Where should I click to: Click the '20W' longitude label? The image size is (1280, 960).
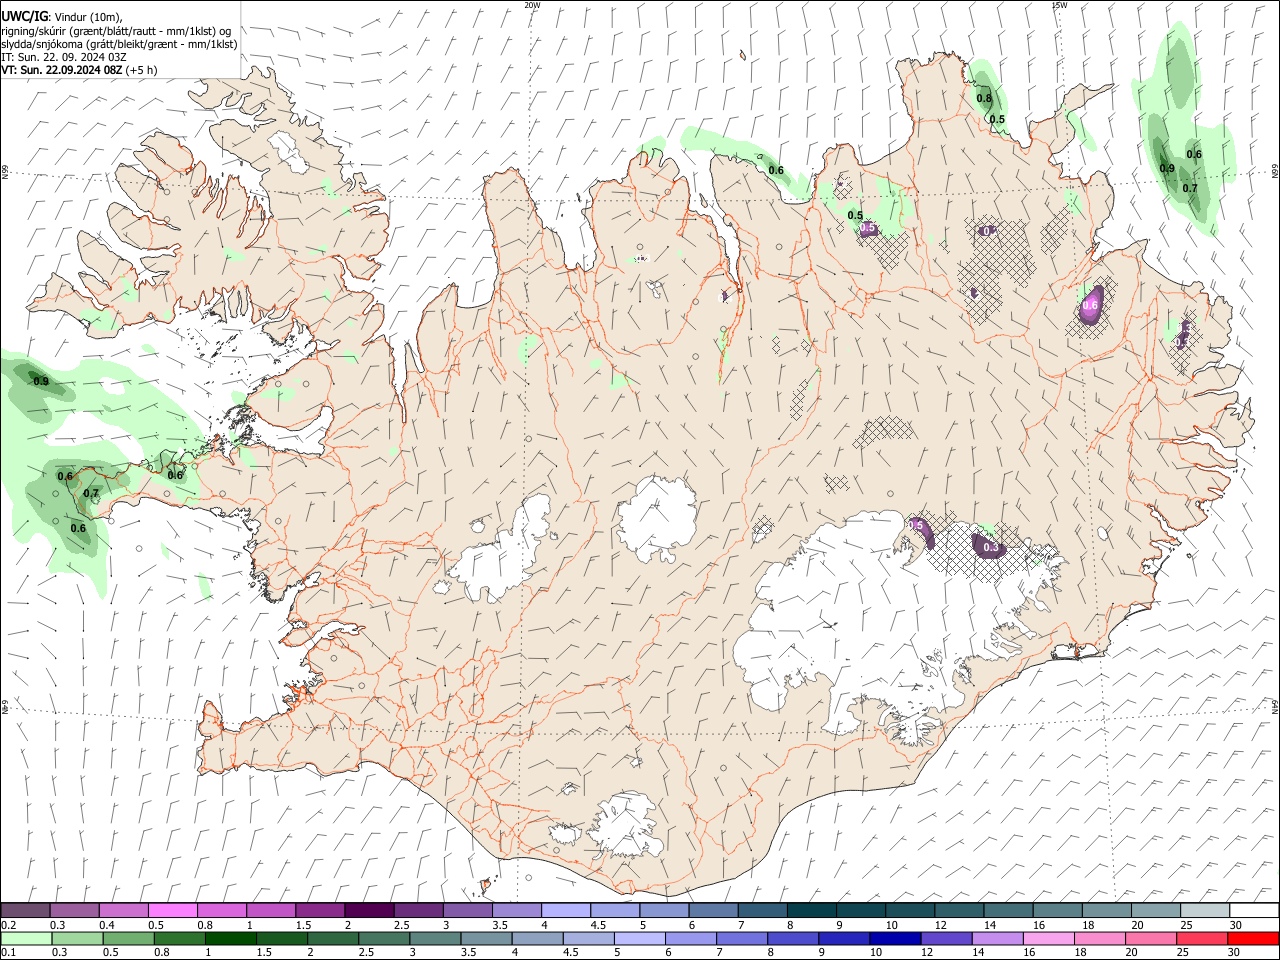[x=532, y=5]
